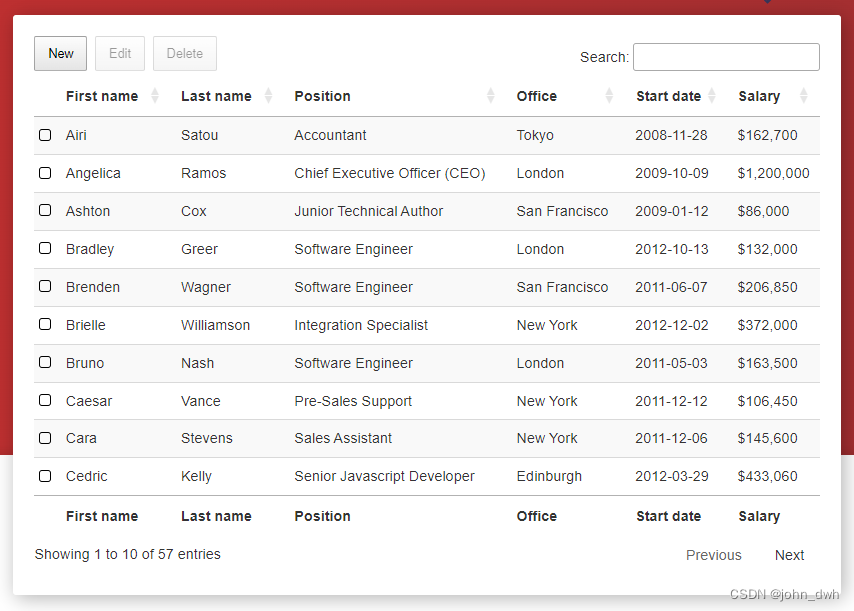Go to the Next page of entries

(789, 554)
